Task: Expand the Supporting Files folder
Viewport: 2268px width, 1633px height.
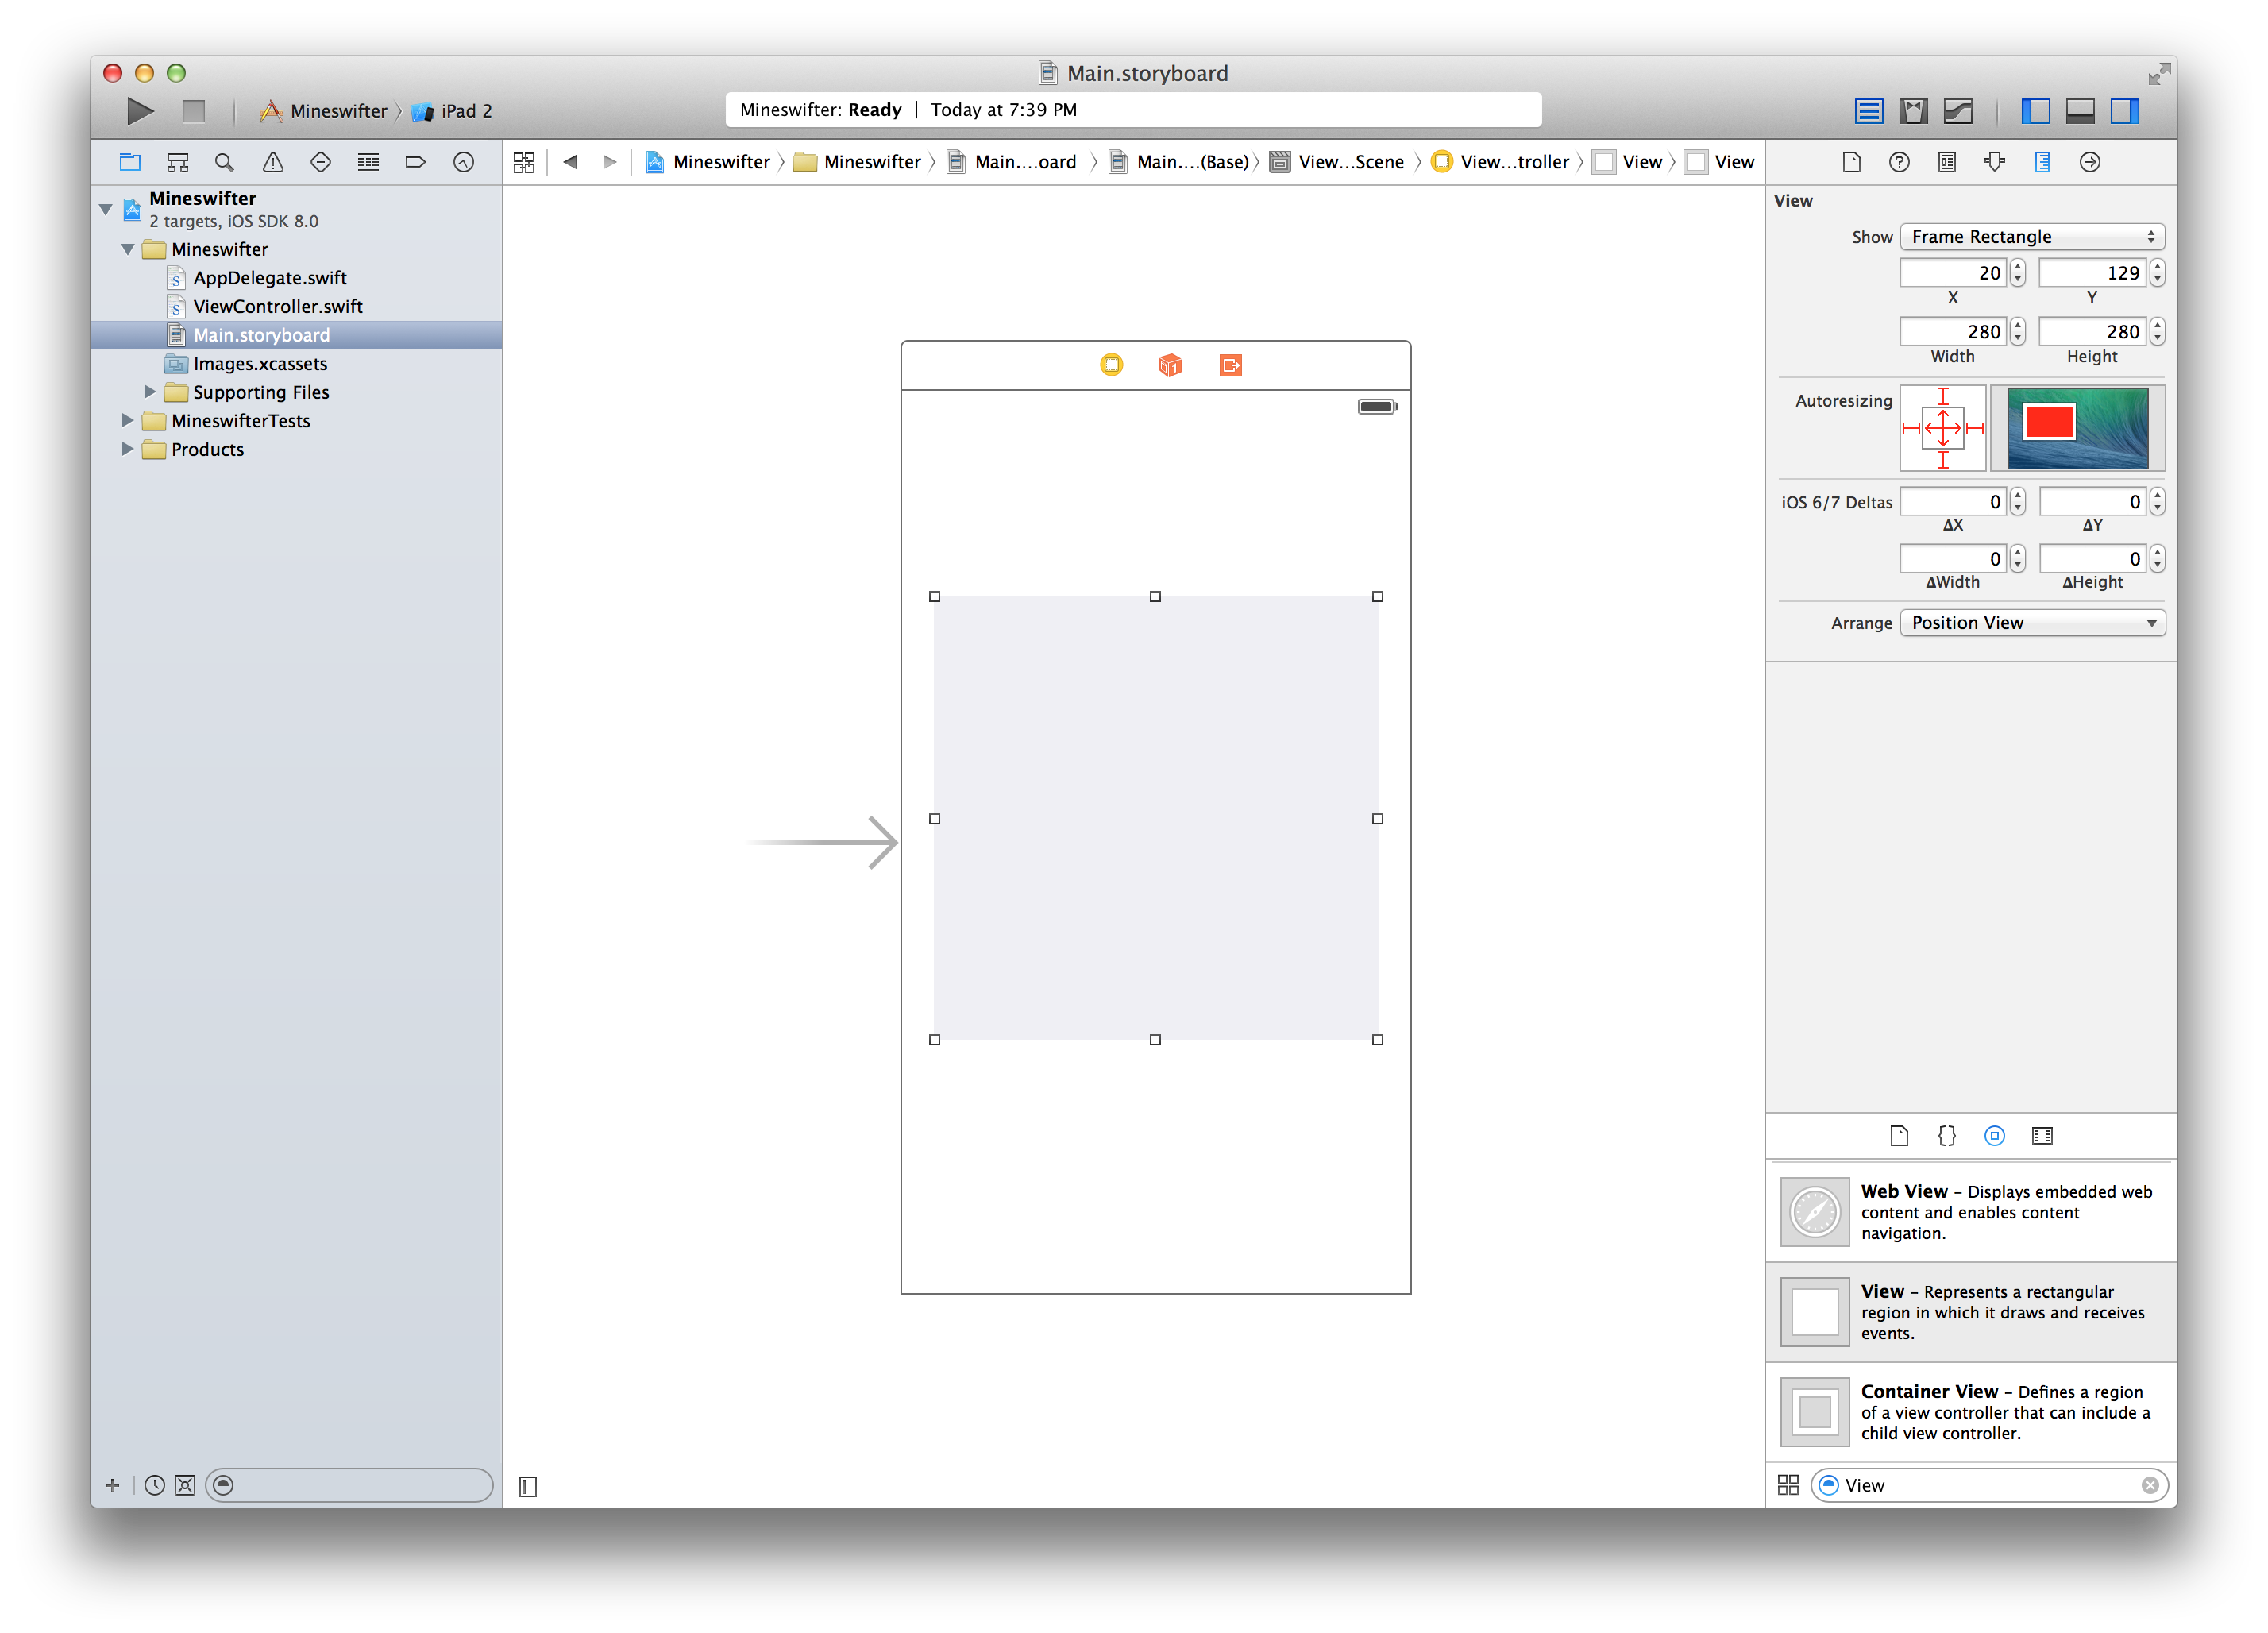Action: click(149, 392)
